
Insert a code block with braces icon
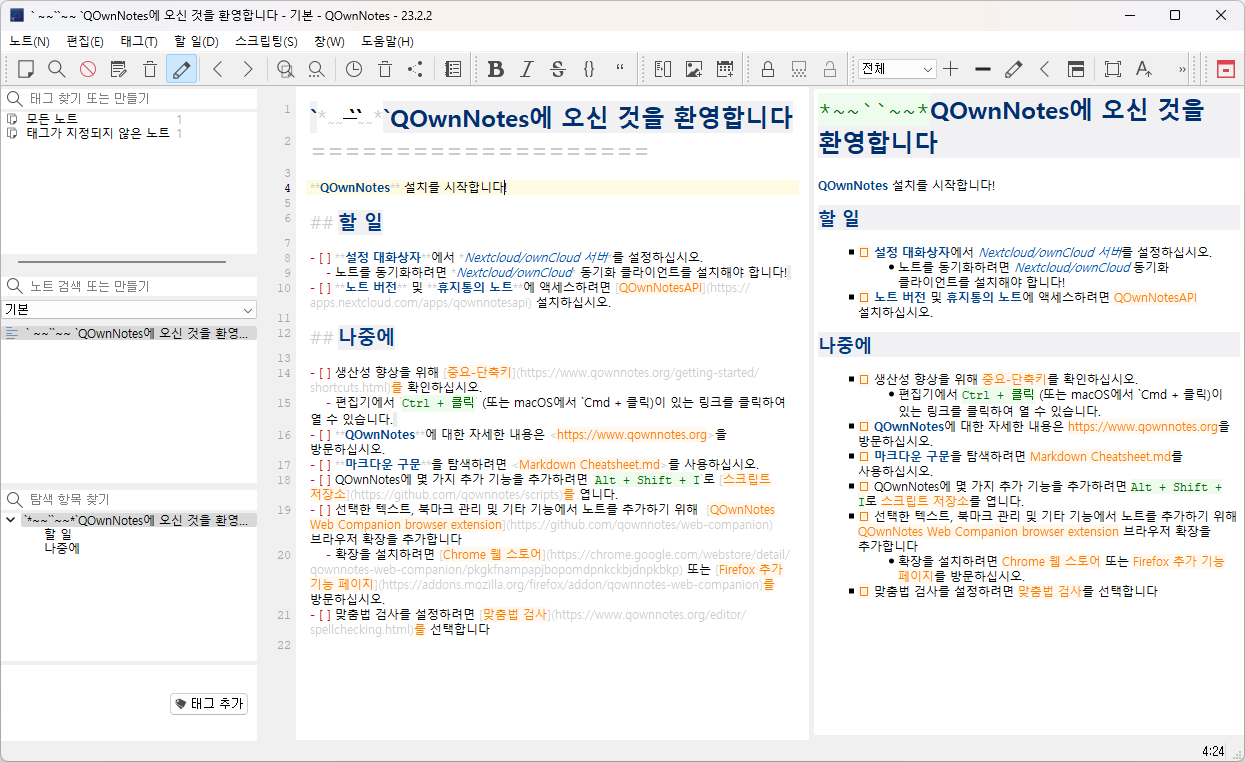click(589, 69)
